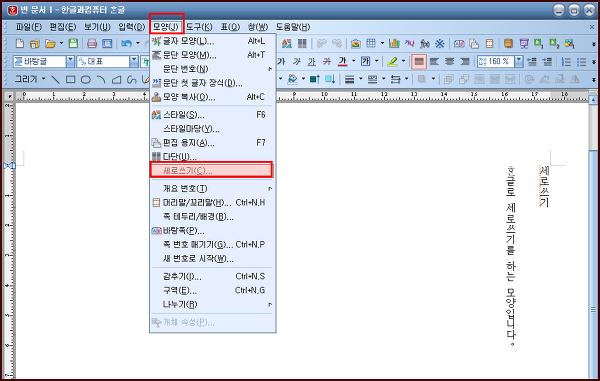
Task: Select 글자 모양(L)... menu item
Action: point(212,41)
